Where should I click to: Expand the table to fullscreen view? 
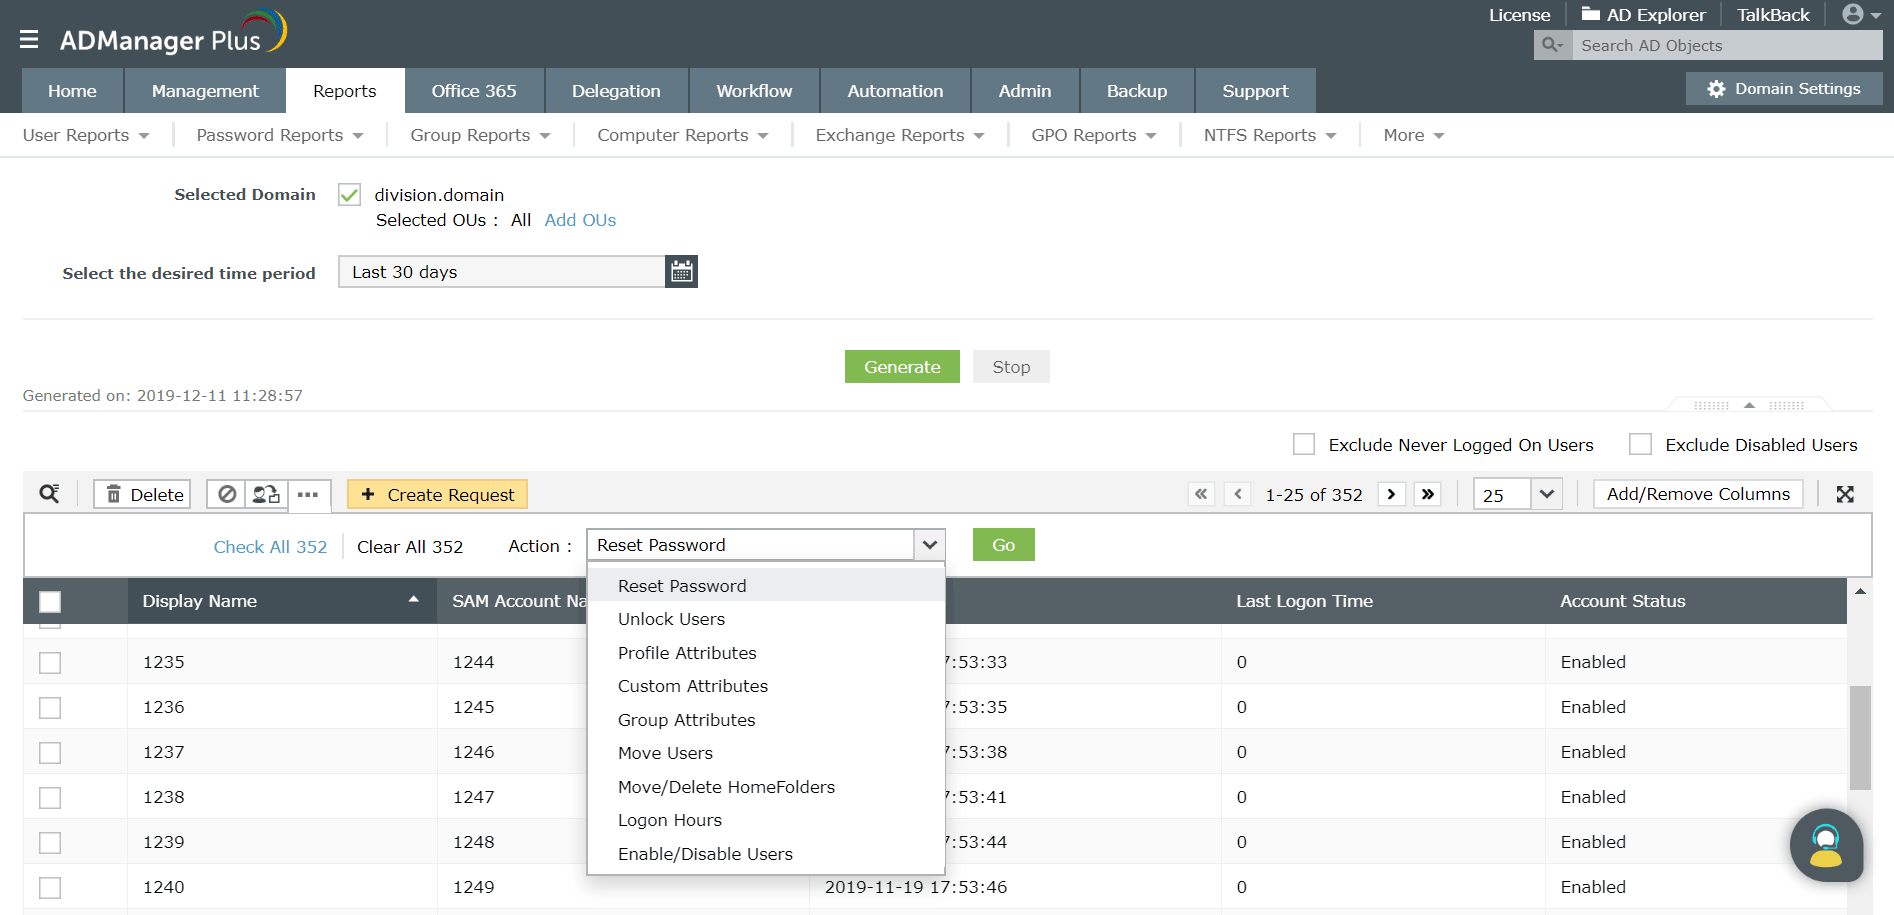click(x=1845, y=493)
